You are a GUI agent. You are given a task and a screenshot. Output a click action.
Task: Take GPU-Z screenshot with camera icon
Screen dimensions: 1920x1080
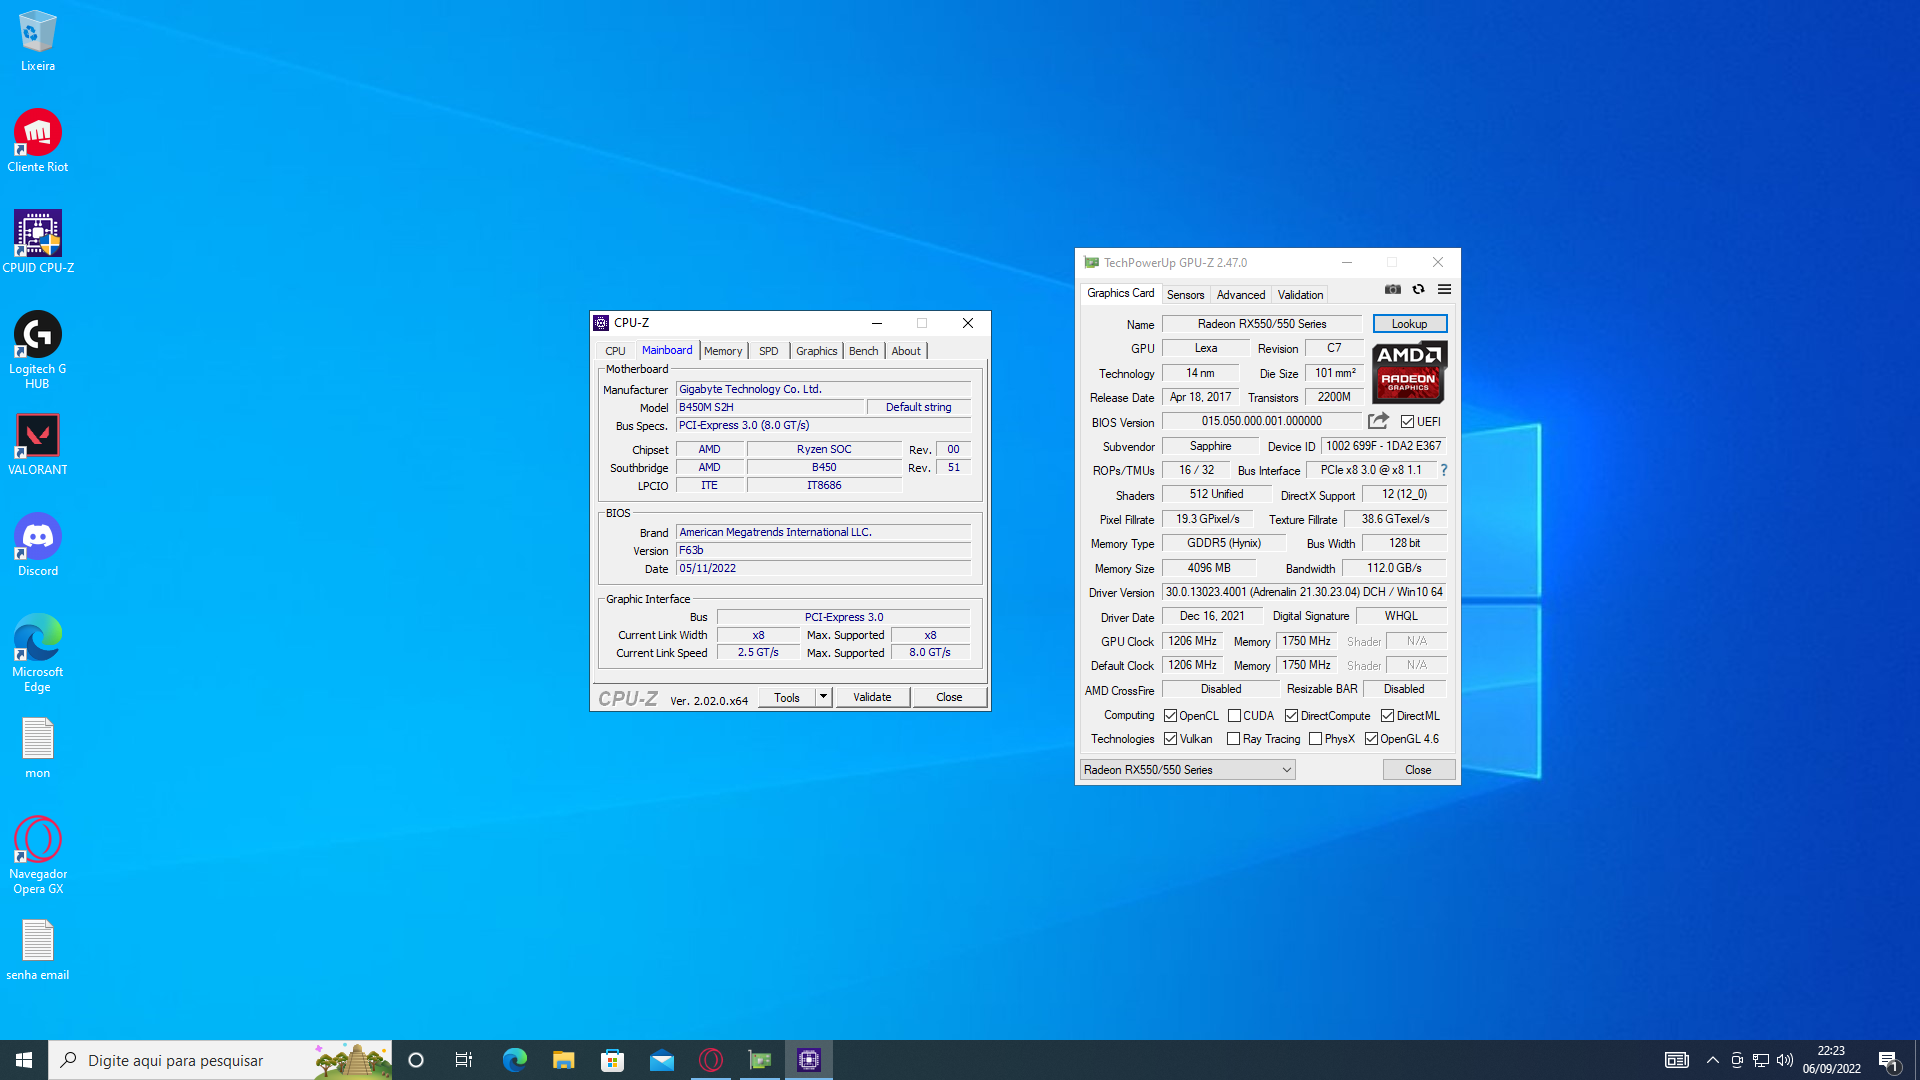1392,289
